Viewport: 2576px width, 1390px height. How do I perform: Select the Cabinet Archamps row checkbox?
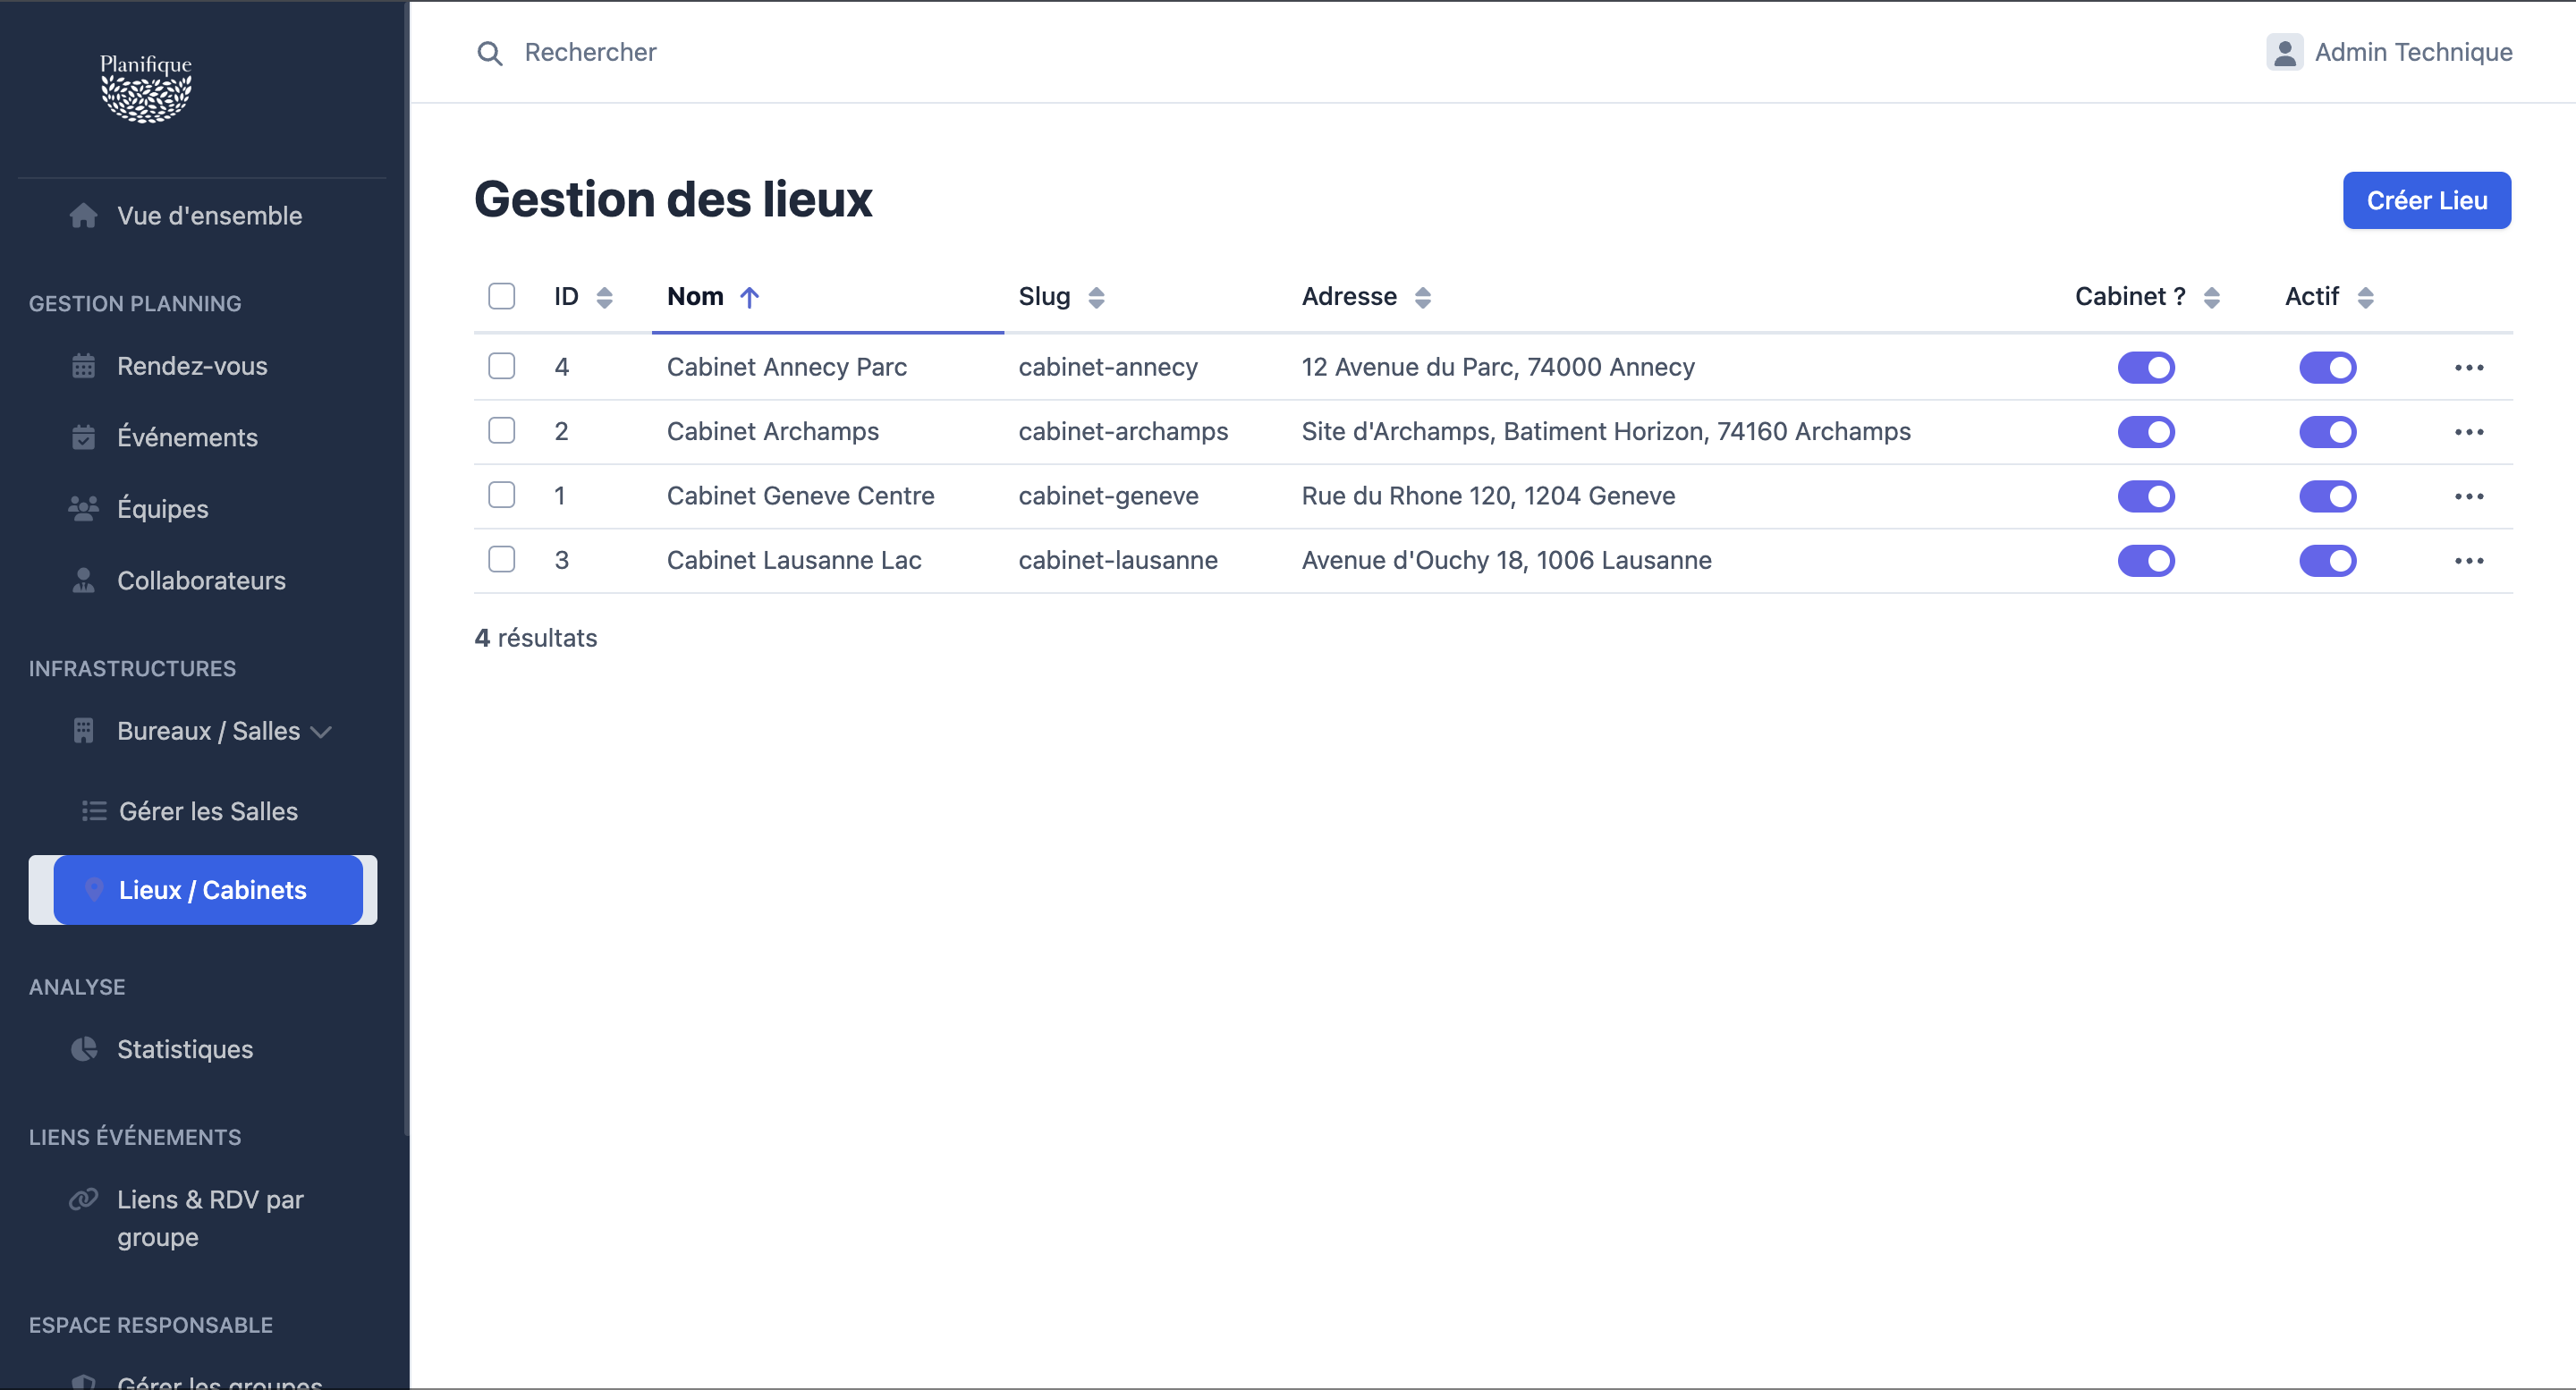click(502, 431)
